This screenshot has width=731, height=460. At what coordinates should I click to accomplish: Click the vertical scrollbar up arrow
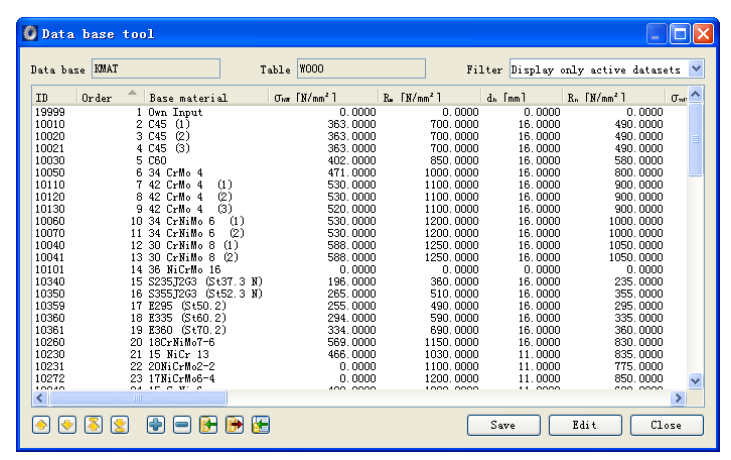[695, 95]
